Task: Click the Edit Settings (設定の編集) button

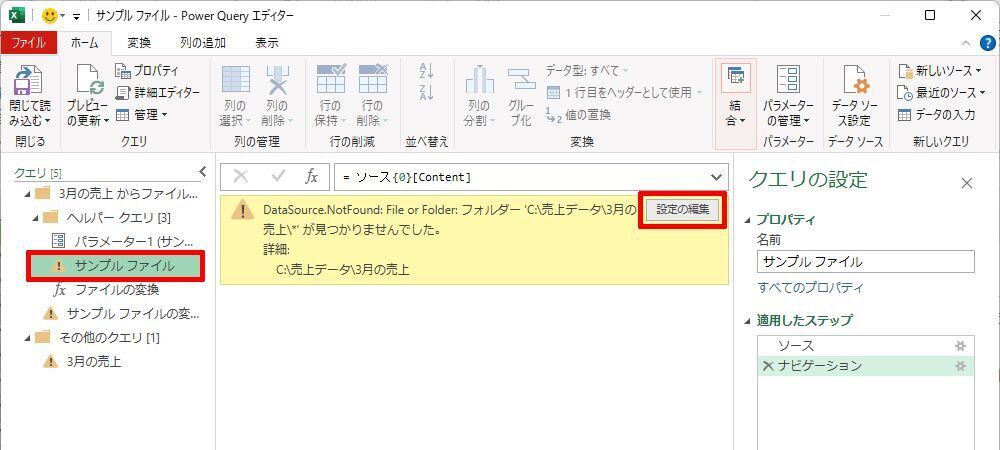Action: point(682,209)
